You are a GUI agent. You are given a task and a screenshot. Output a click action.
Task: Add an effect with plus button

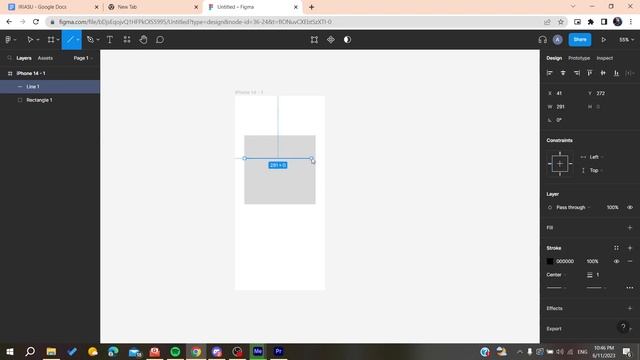tap(630, 308)
